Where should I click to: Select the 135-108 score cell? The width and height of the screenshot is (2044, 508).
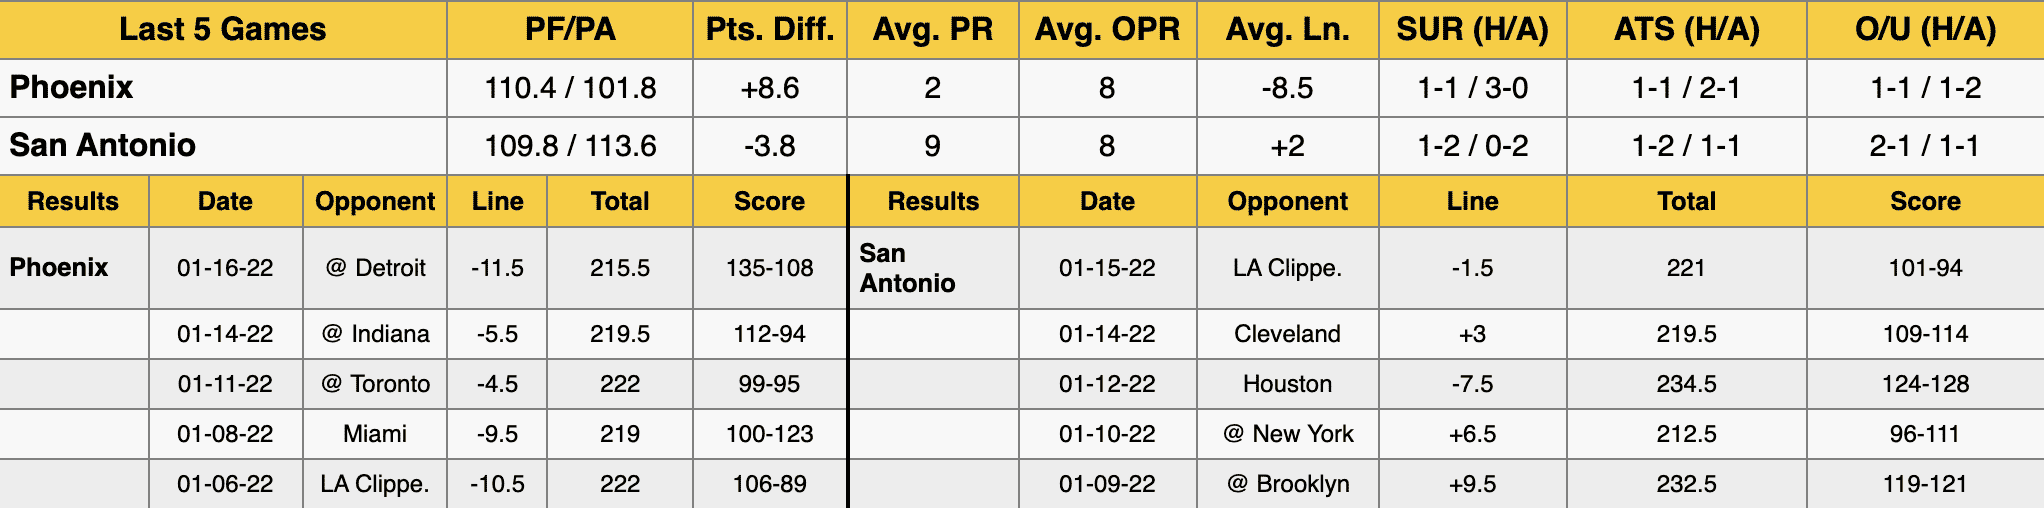(770, 268)
